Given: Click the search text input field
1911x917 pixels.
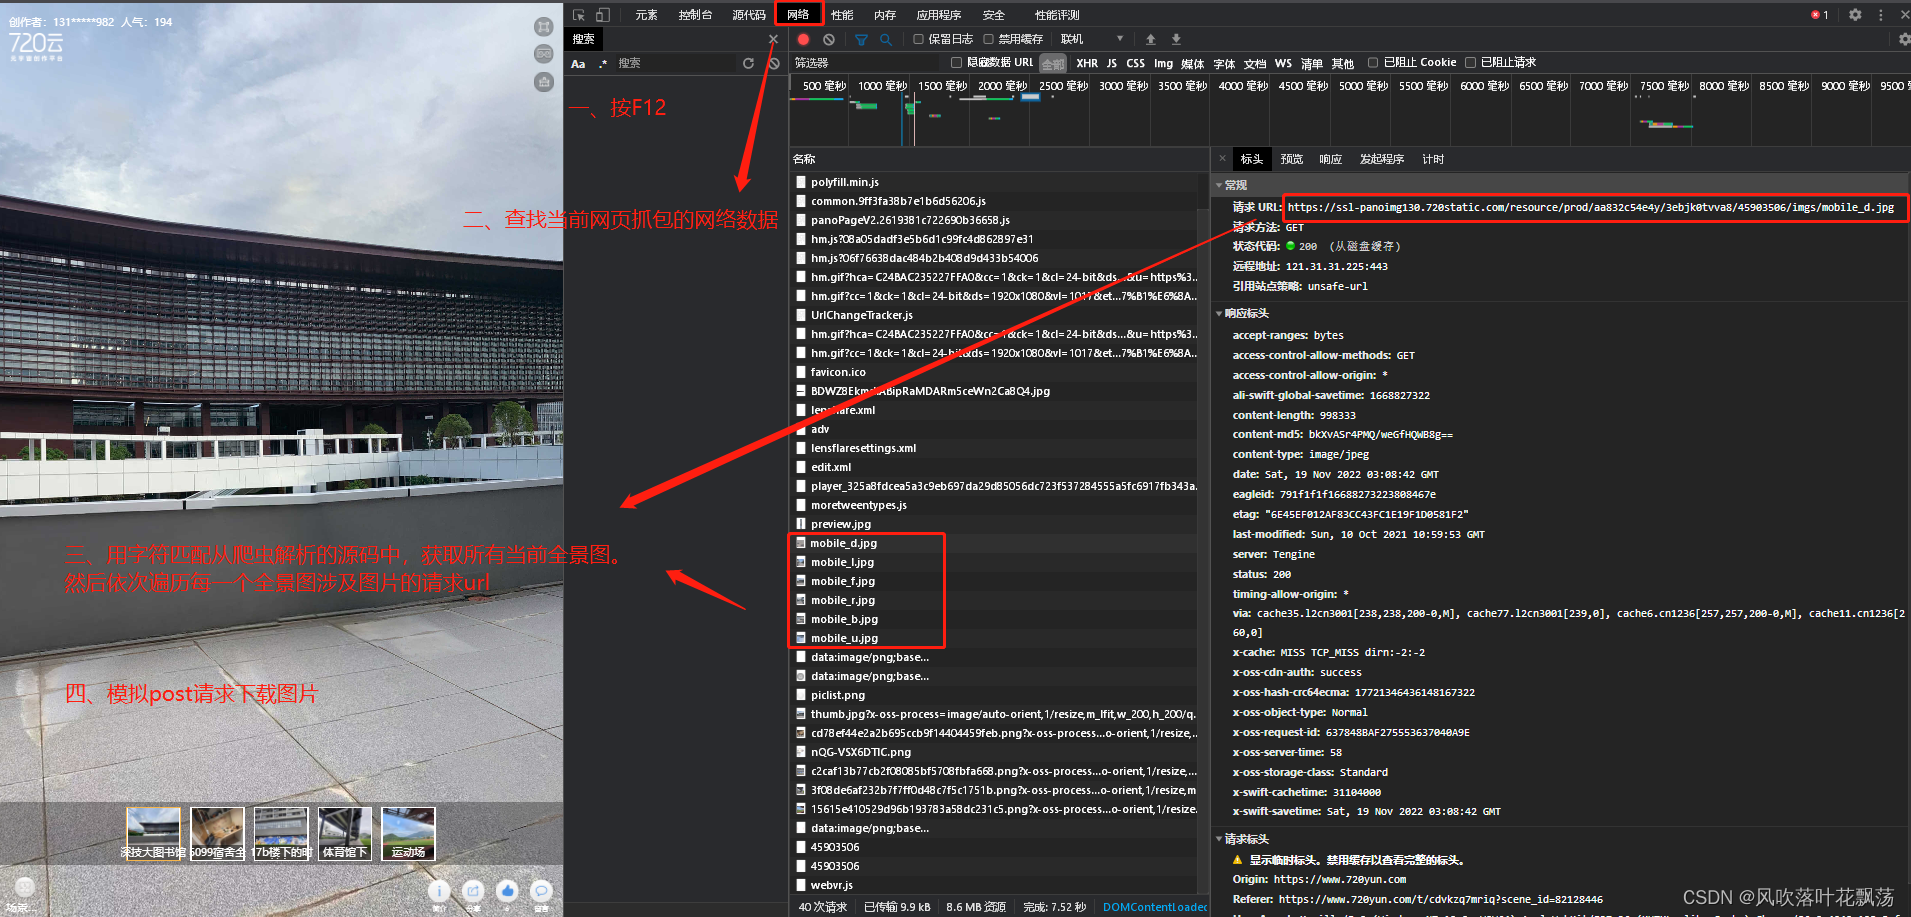Looking at the screenshot, I should [x=675, y=63].
